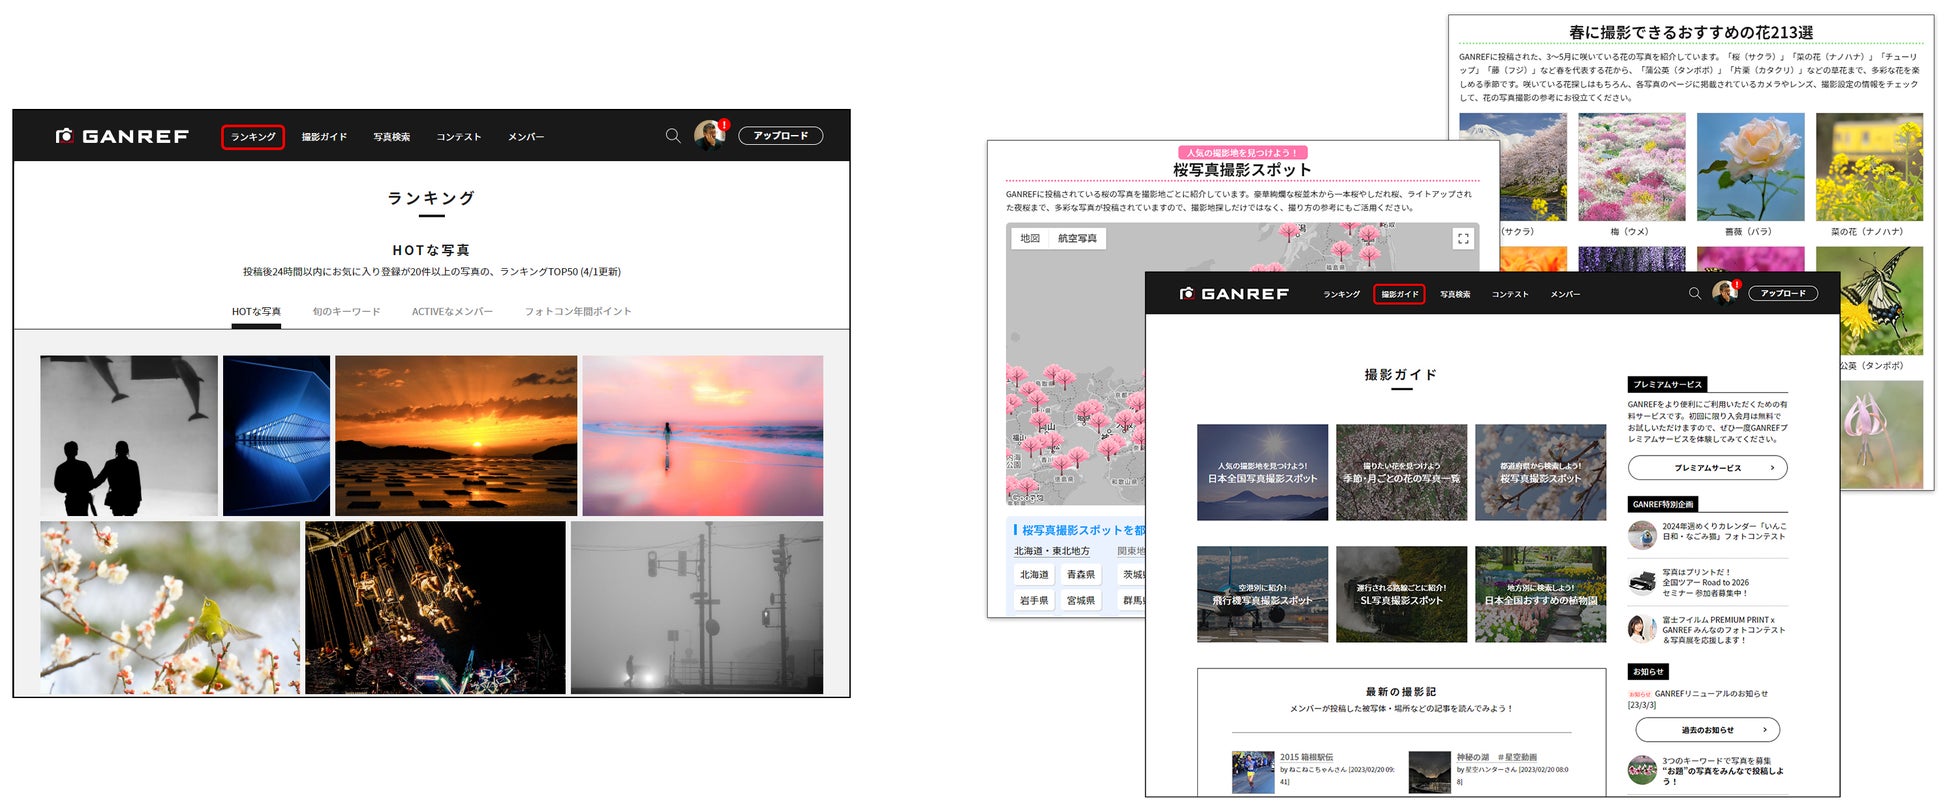Open the foggy street photo thumbnail
This screenshot has height=807, width=1950.
(697, 608)
